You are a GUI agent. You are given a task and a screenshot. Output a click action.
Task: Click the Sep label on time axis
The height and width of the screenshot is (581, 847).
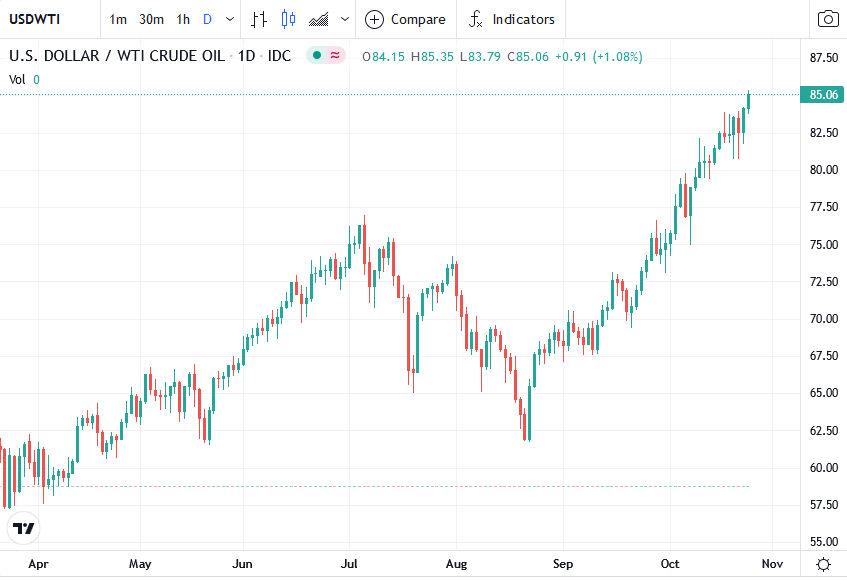pos(563,564)
